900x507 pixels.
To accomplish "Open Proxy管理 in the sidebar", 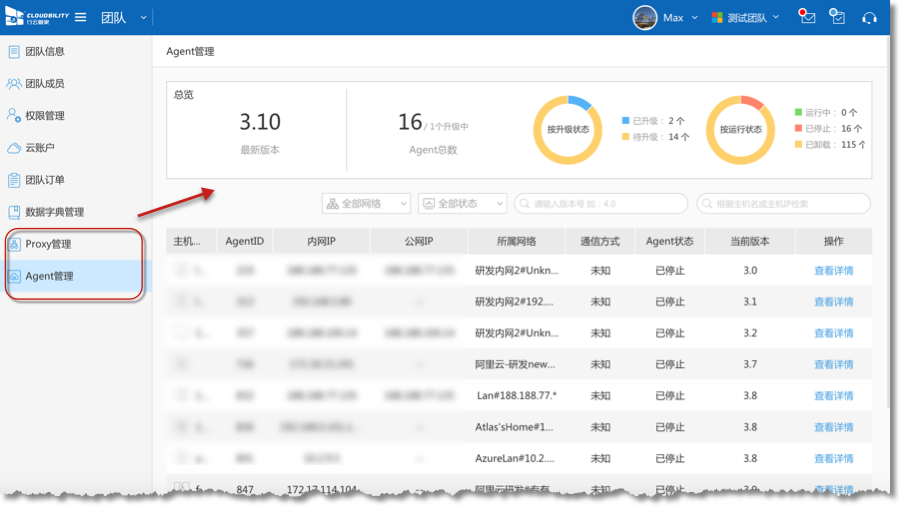I will pos(48,244).
